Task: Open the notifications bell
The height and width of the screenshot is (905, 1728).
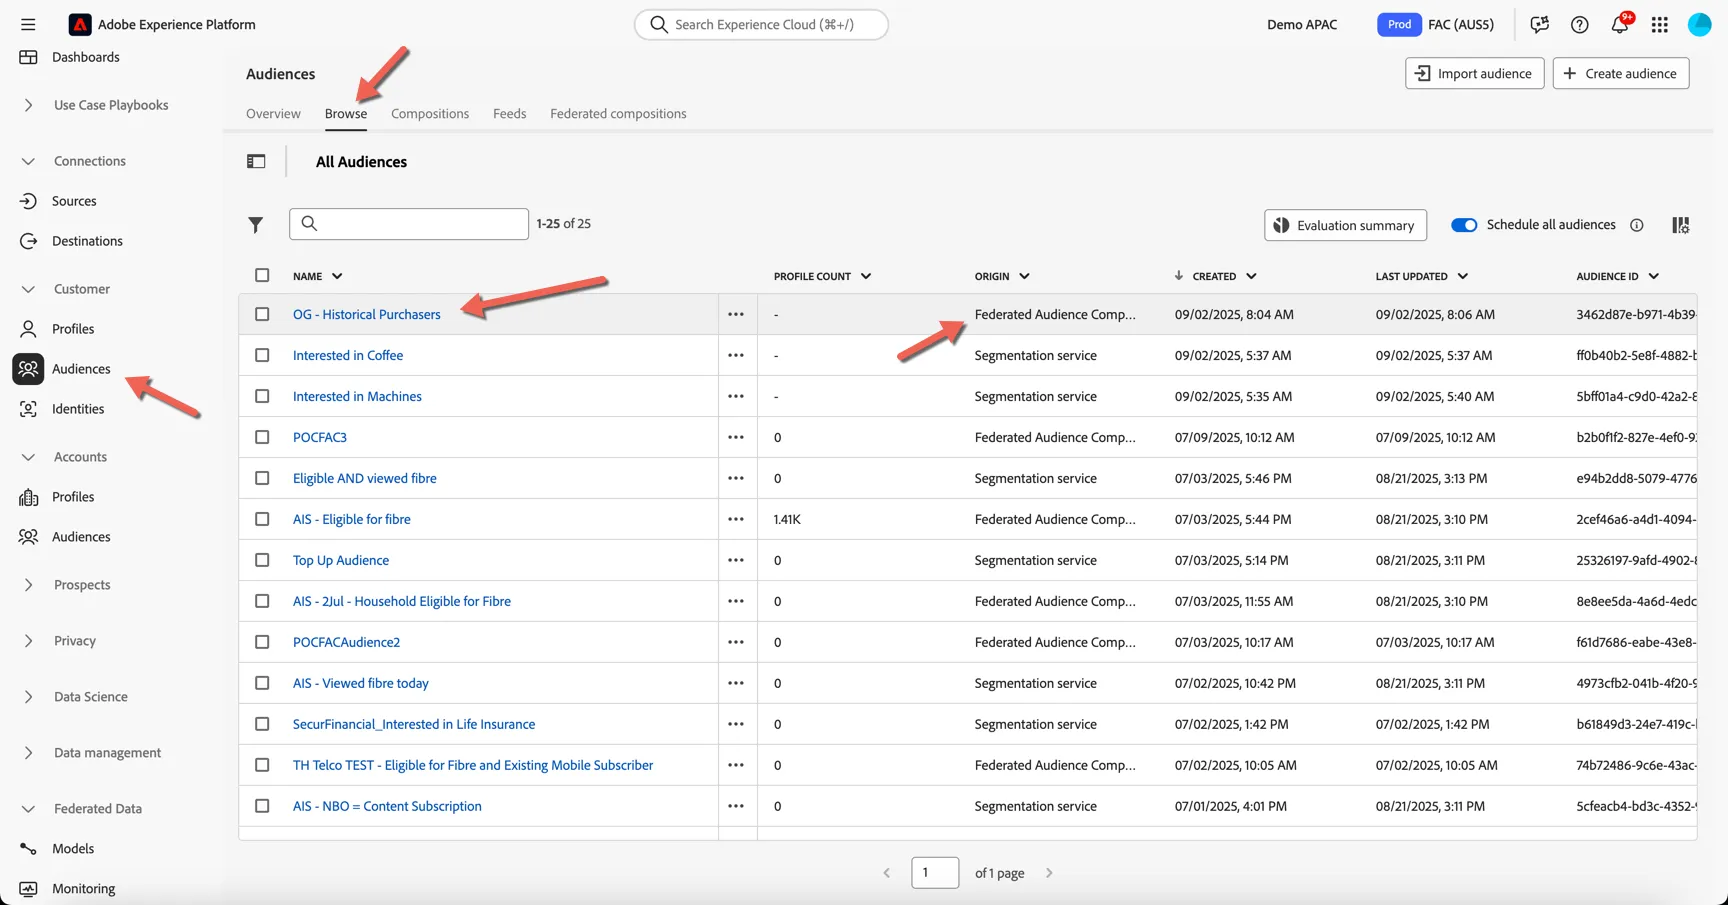Action: (1620, 24)
